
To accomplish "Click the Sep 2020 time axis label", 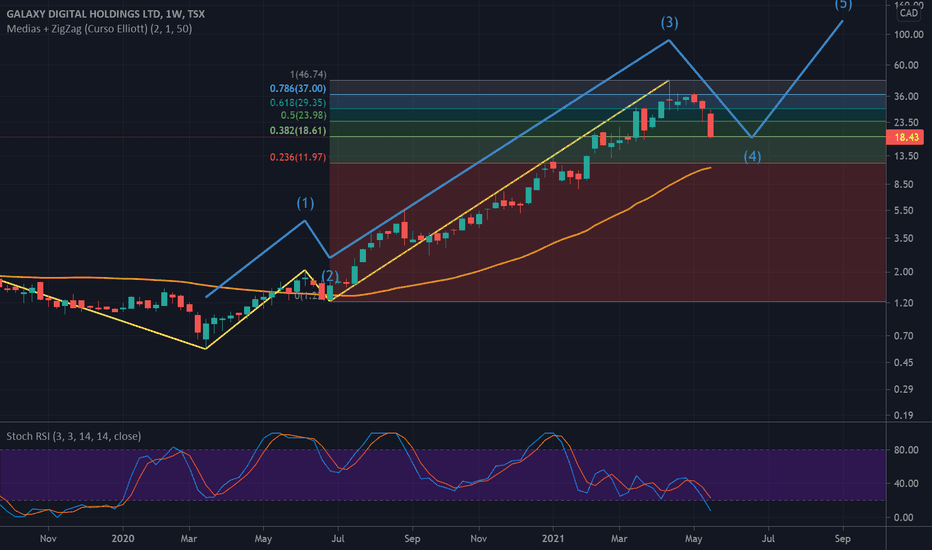I will [412, 539].
